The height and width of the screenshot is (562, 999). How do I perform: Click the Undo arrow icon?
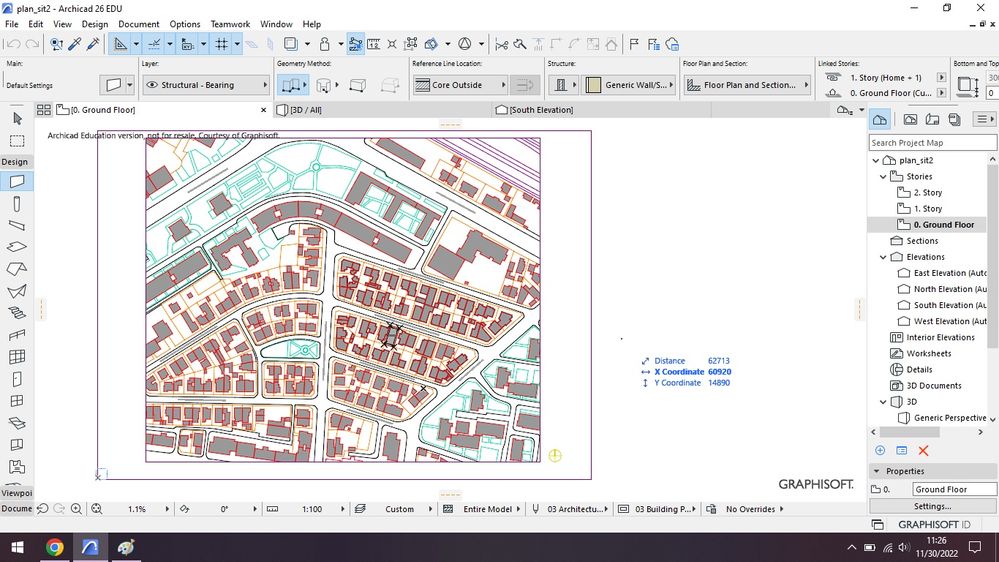[13, 44]
